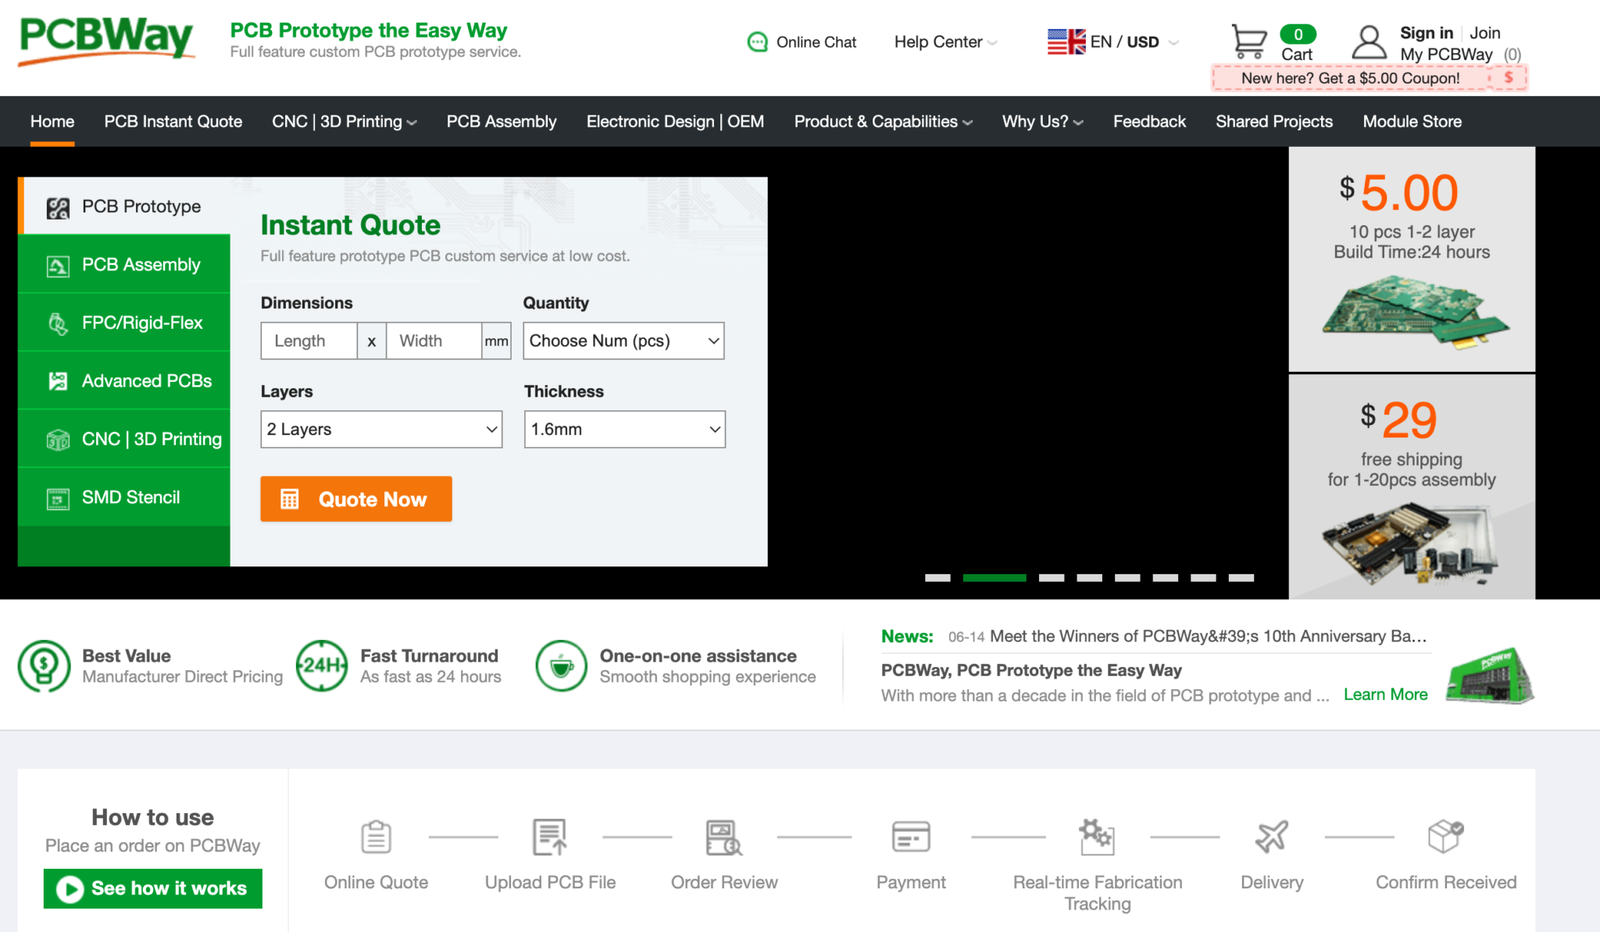Image resolution: width=1600 pixels, height=932 pixels.
Task: Click the Upload PCB File step icon
Action: [x=549, y=837]
